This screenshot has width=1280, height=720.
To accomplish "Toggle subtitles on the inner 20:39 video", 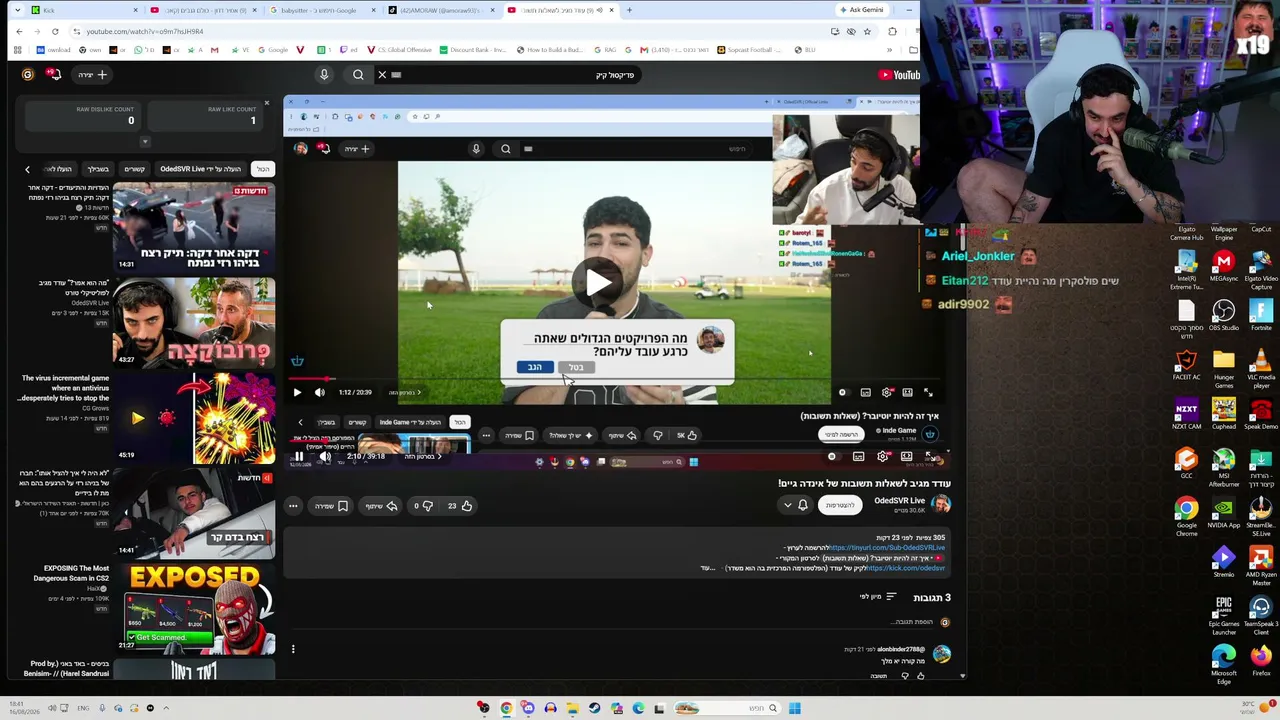I will coord(865,393).
